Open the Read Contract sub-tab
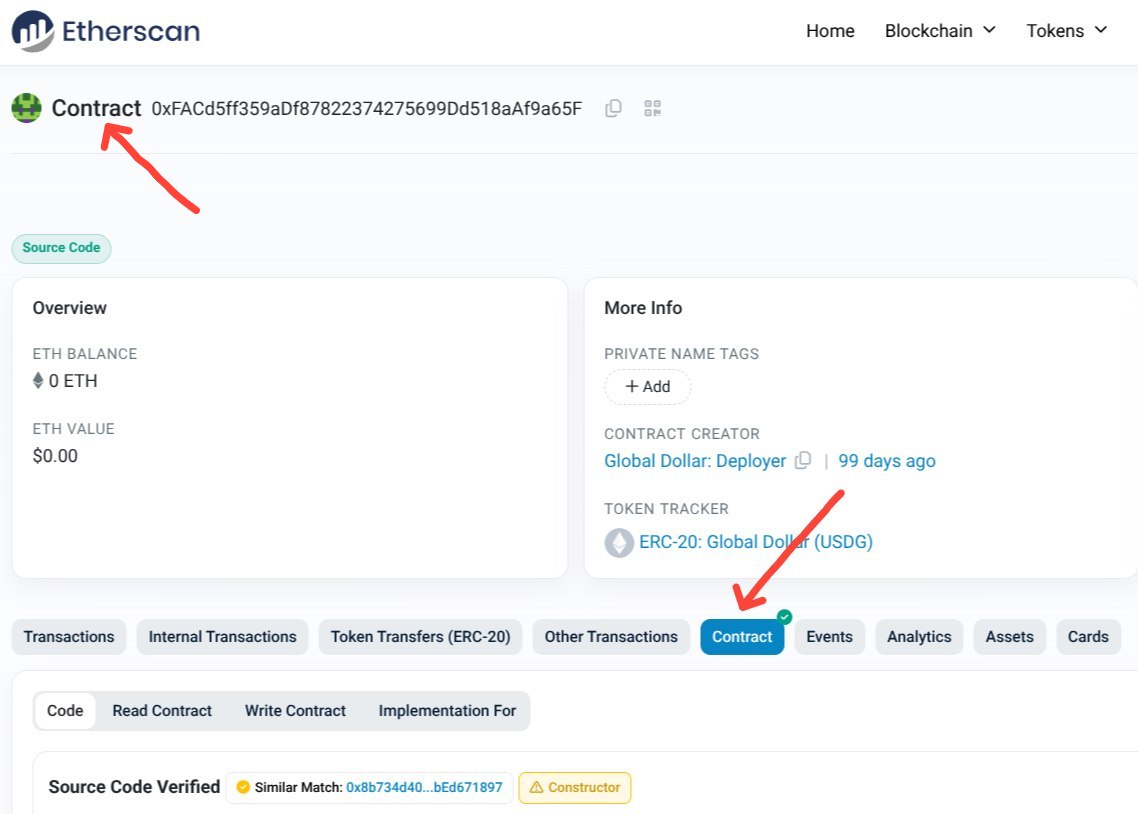 [x=162, y=711]
